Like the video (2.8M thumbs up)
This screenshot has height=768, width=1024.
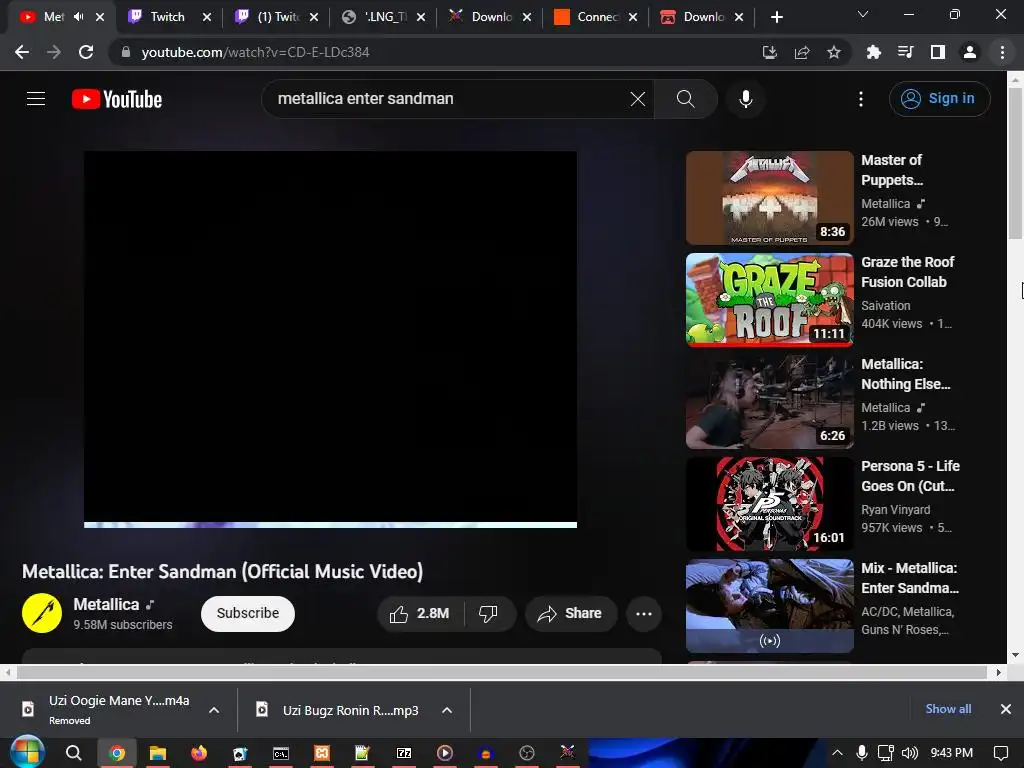pyautogui.click(x=419, y=613)
